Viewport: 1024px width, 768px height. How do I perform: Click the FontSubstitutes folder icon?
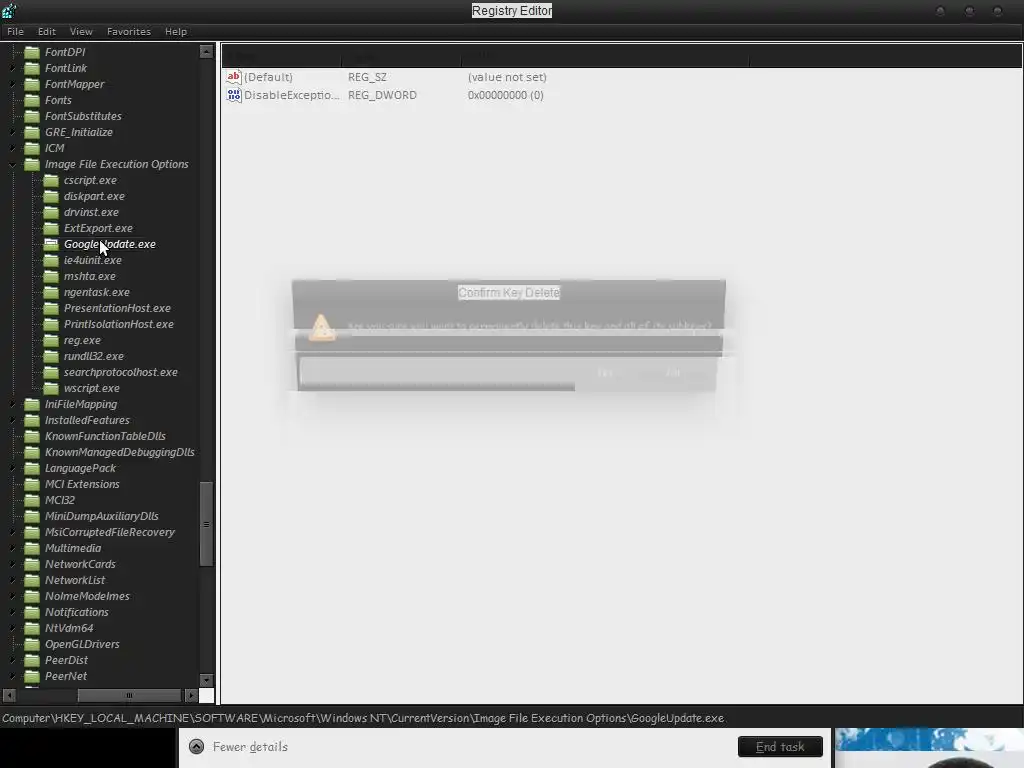[32, 116]
